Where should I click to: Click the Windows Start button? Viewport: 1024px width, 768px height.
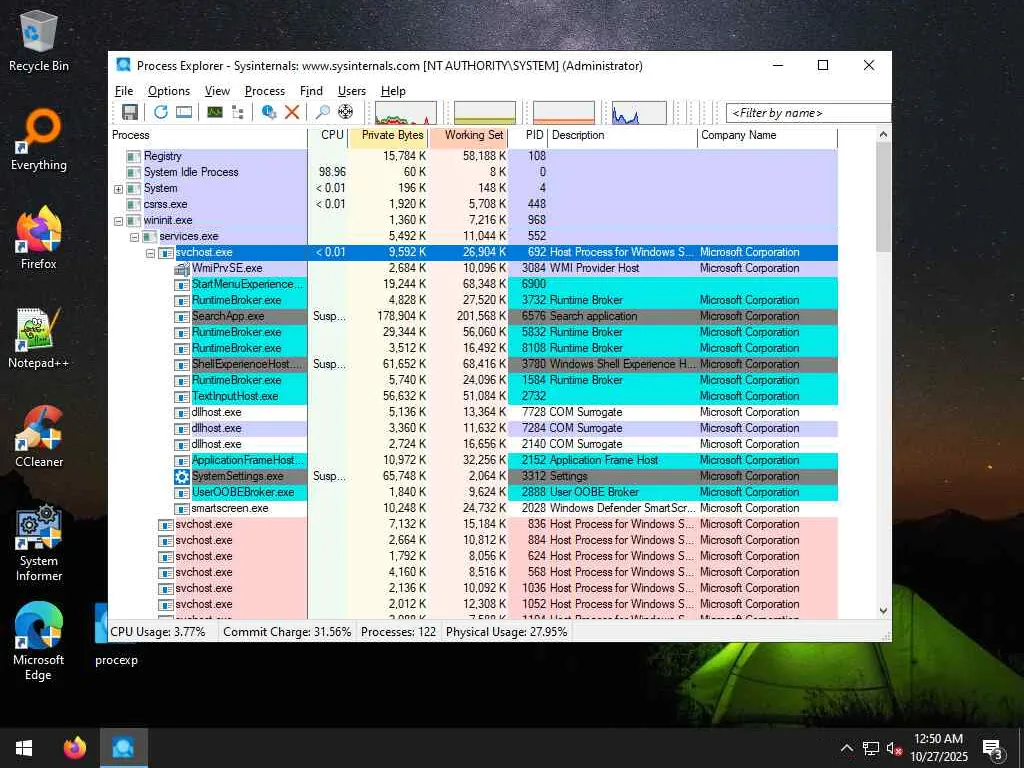pyautogui.click(x=24, y=748)
